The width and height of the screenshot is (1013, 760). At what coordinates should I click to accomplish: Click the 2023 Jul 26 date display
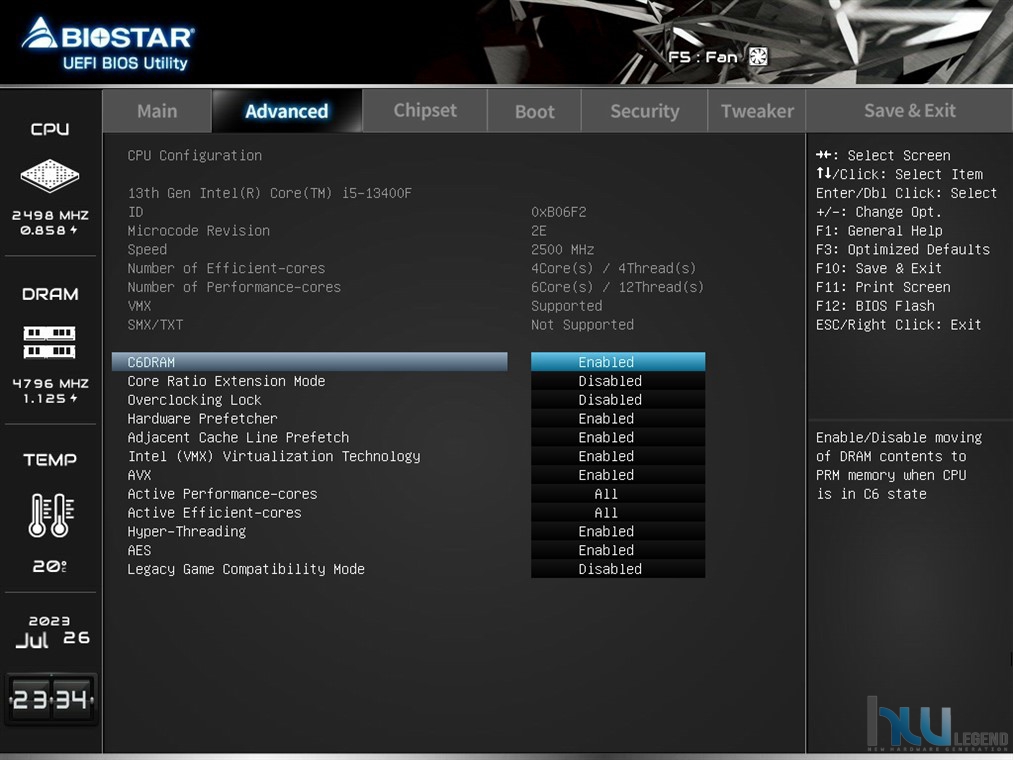[52, 631]
